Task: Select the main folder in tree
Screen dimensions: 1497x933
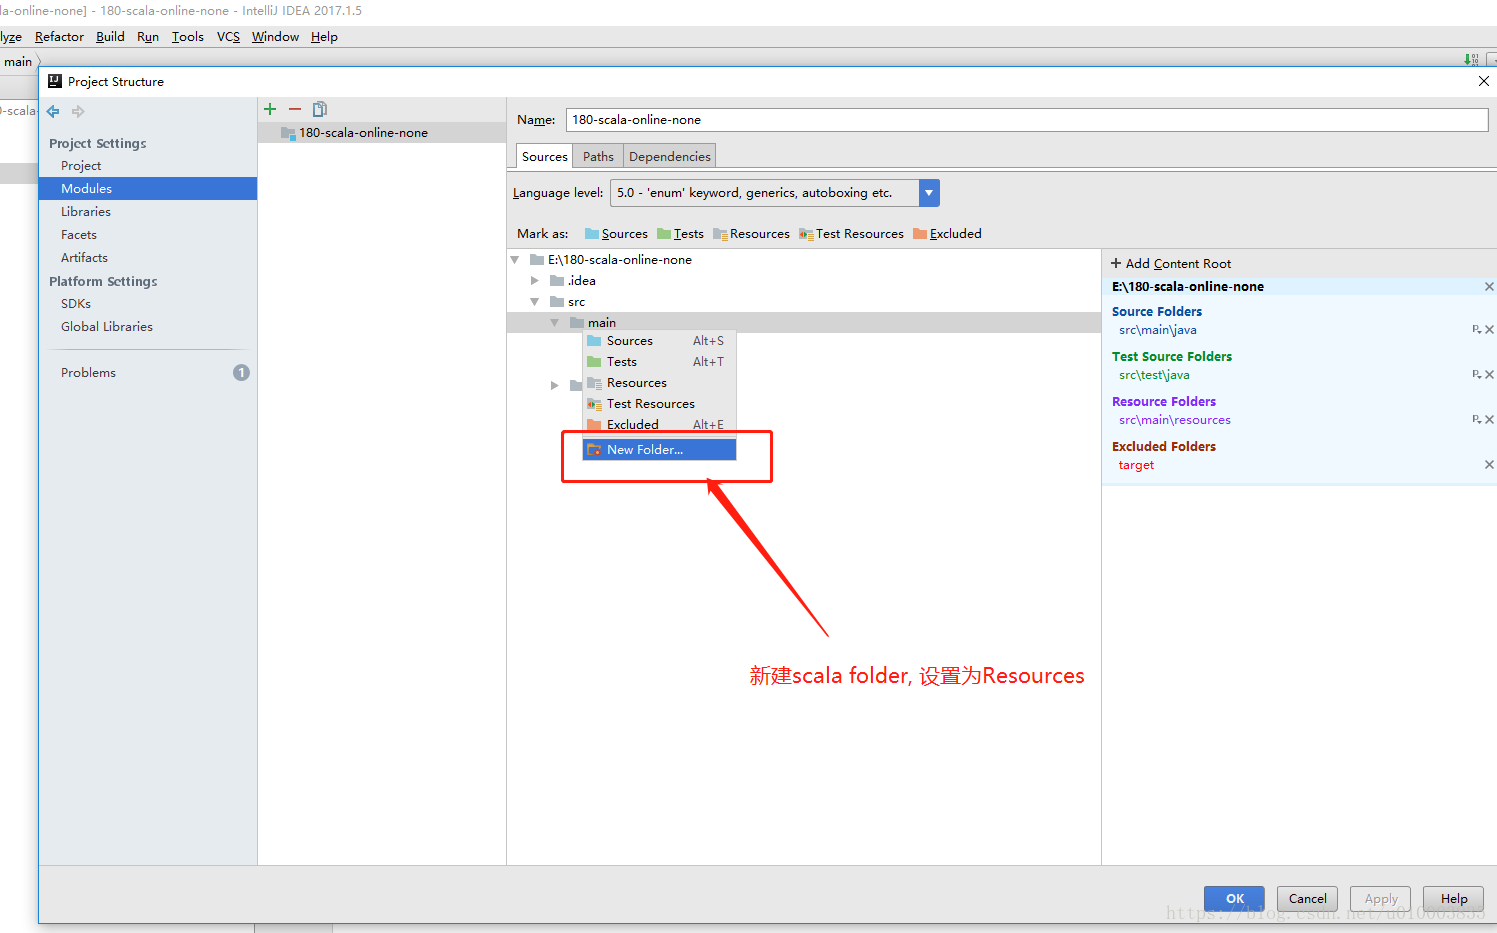Action: (x=804, y=323)
